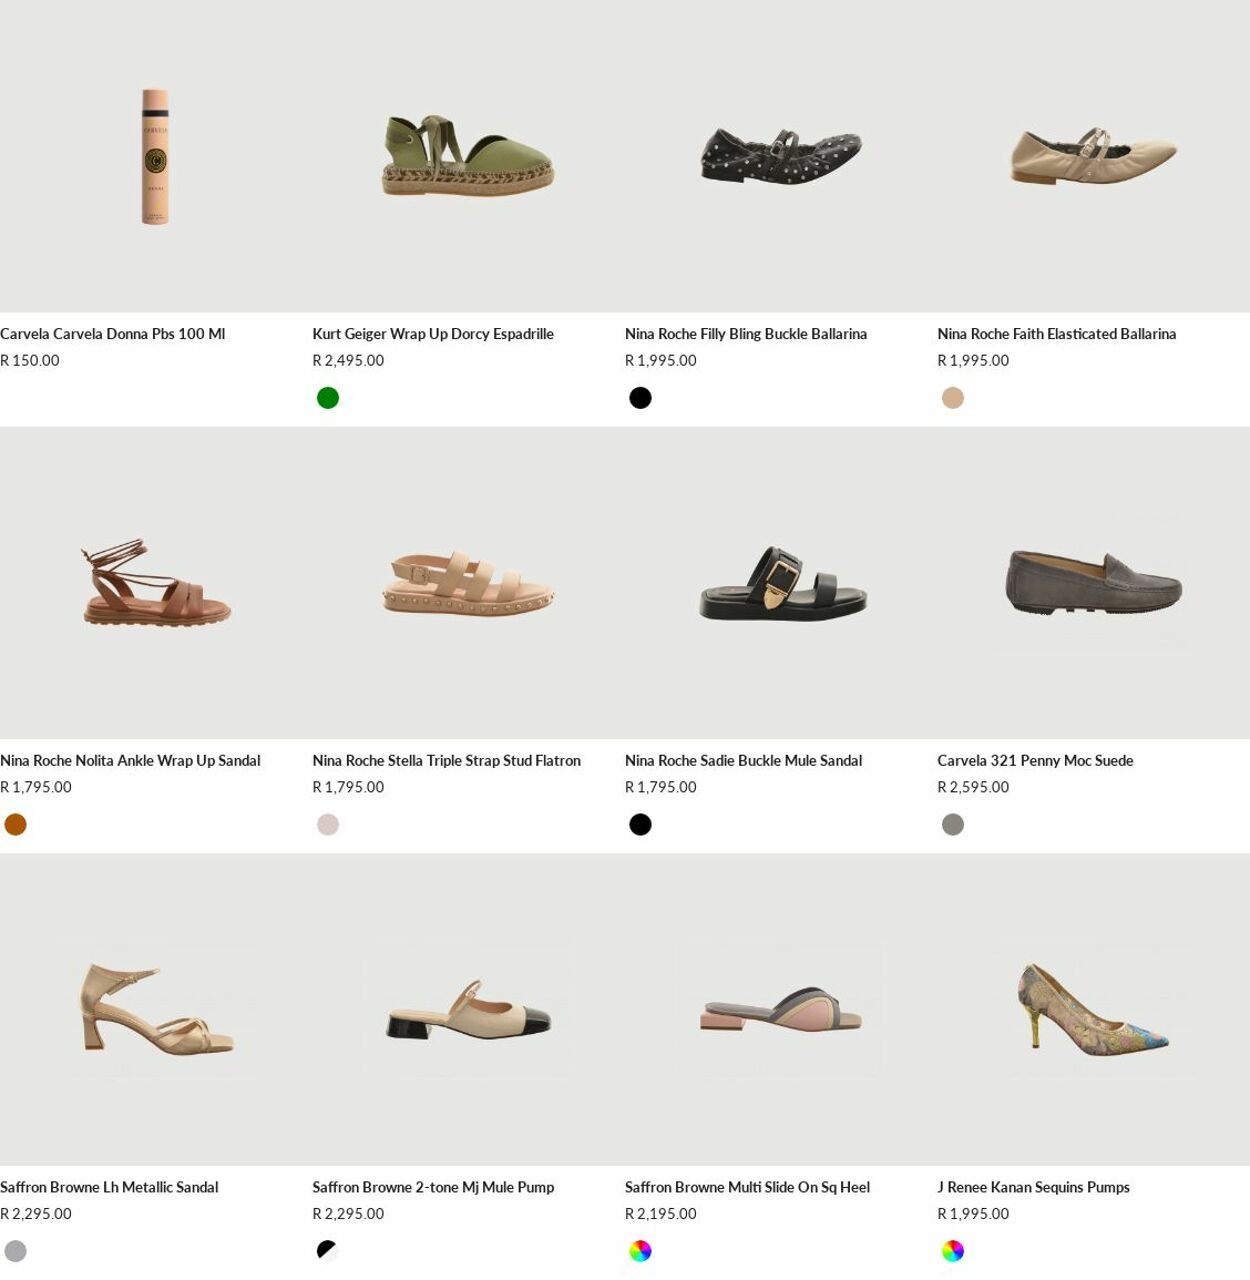Click R 2,295.00 under Lh Metallic Sandal
This screenshot has width=1250, height=1280.
[x=36, y=1214]
